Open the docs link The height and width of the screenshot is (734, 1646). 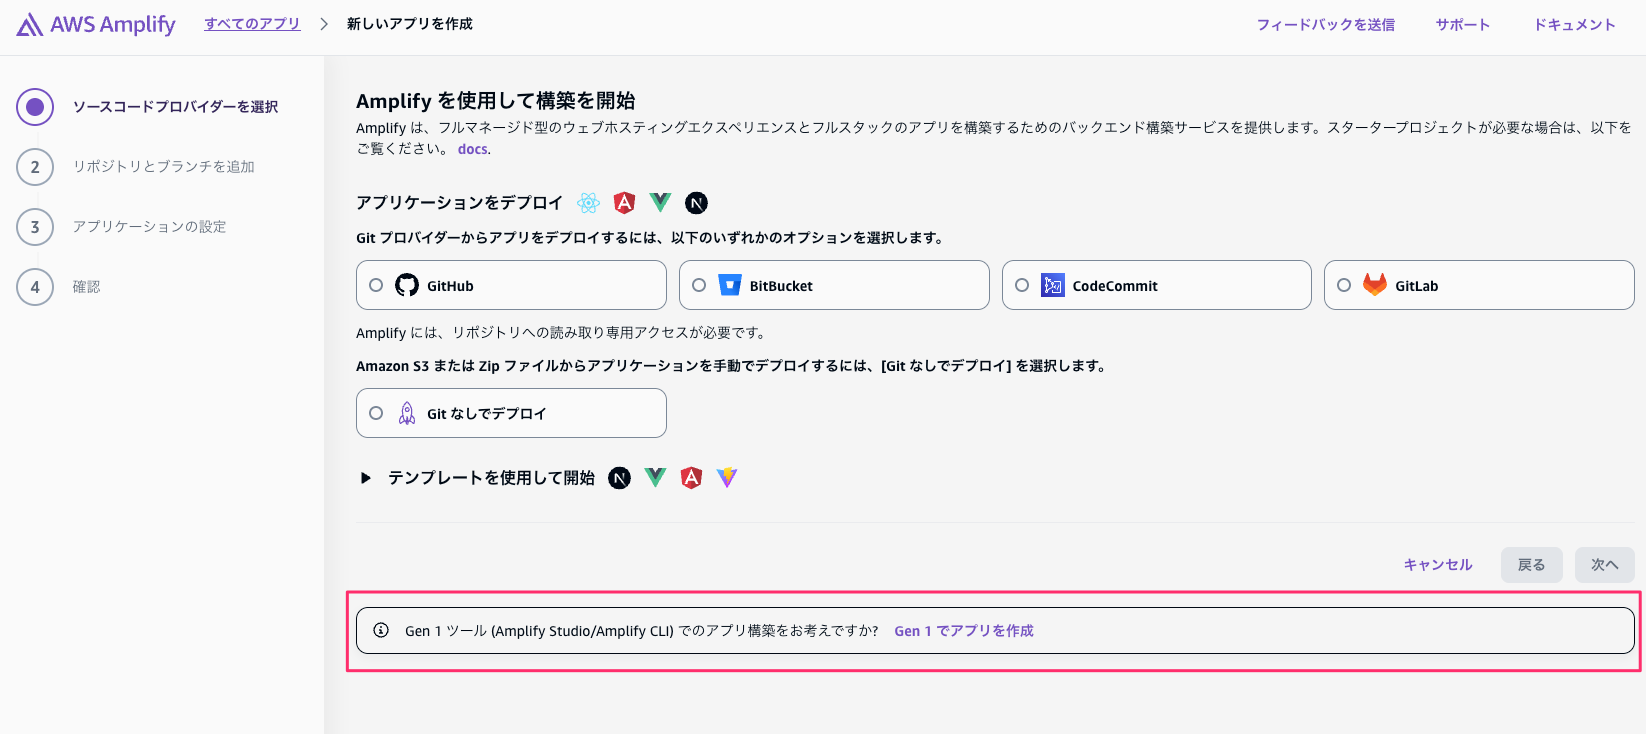coord(472,149)
